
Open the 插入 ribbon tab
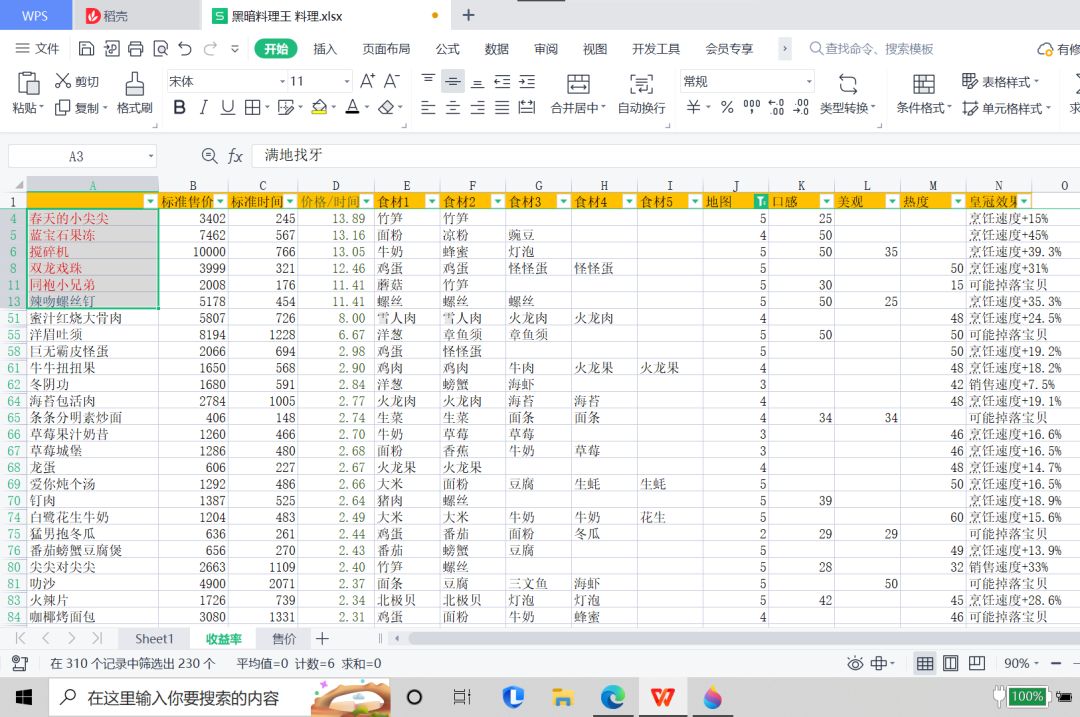tap(325, 49)
